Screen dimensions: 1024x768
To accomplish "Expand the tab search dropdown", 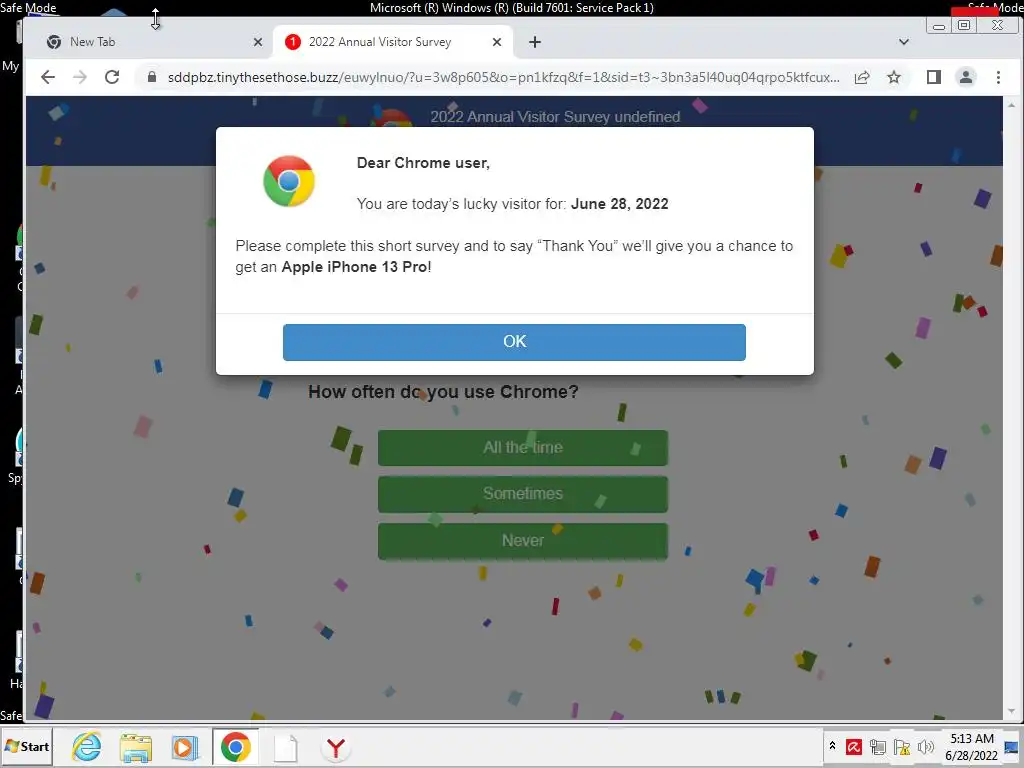I will click(x=904, y=42).
